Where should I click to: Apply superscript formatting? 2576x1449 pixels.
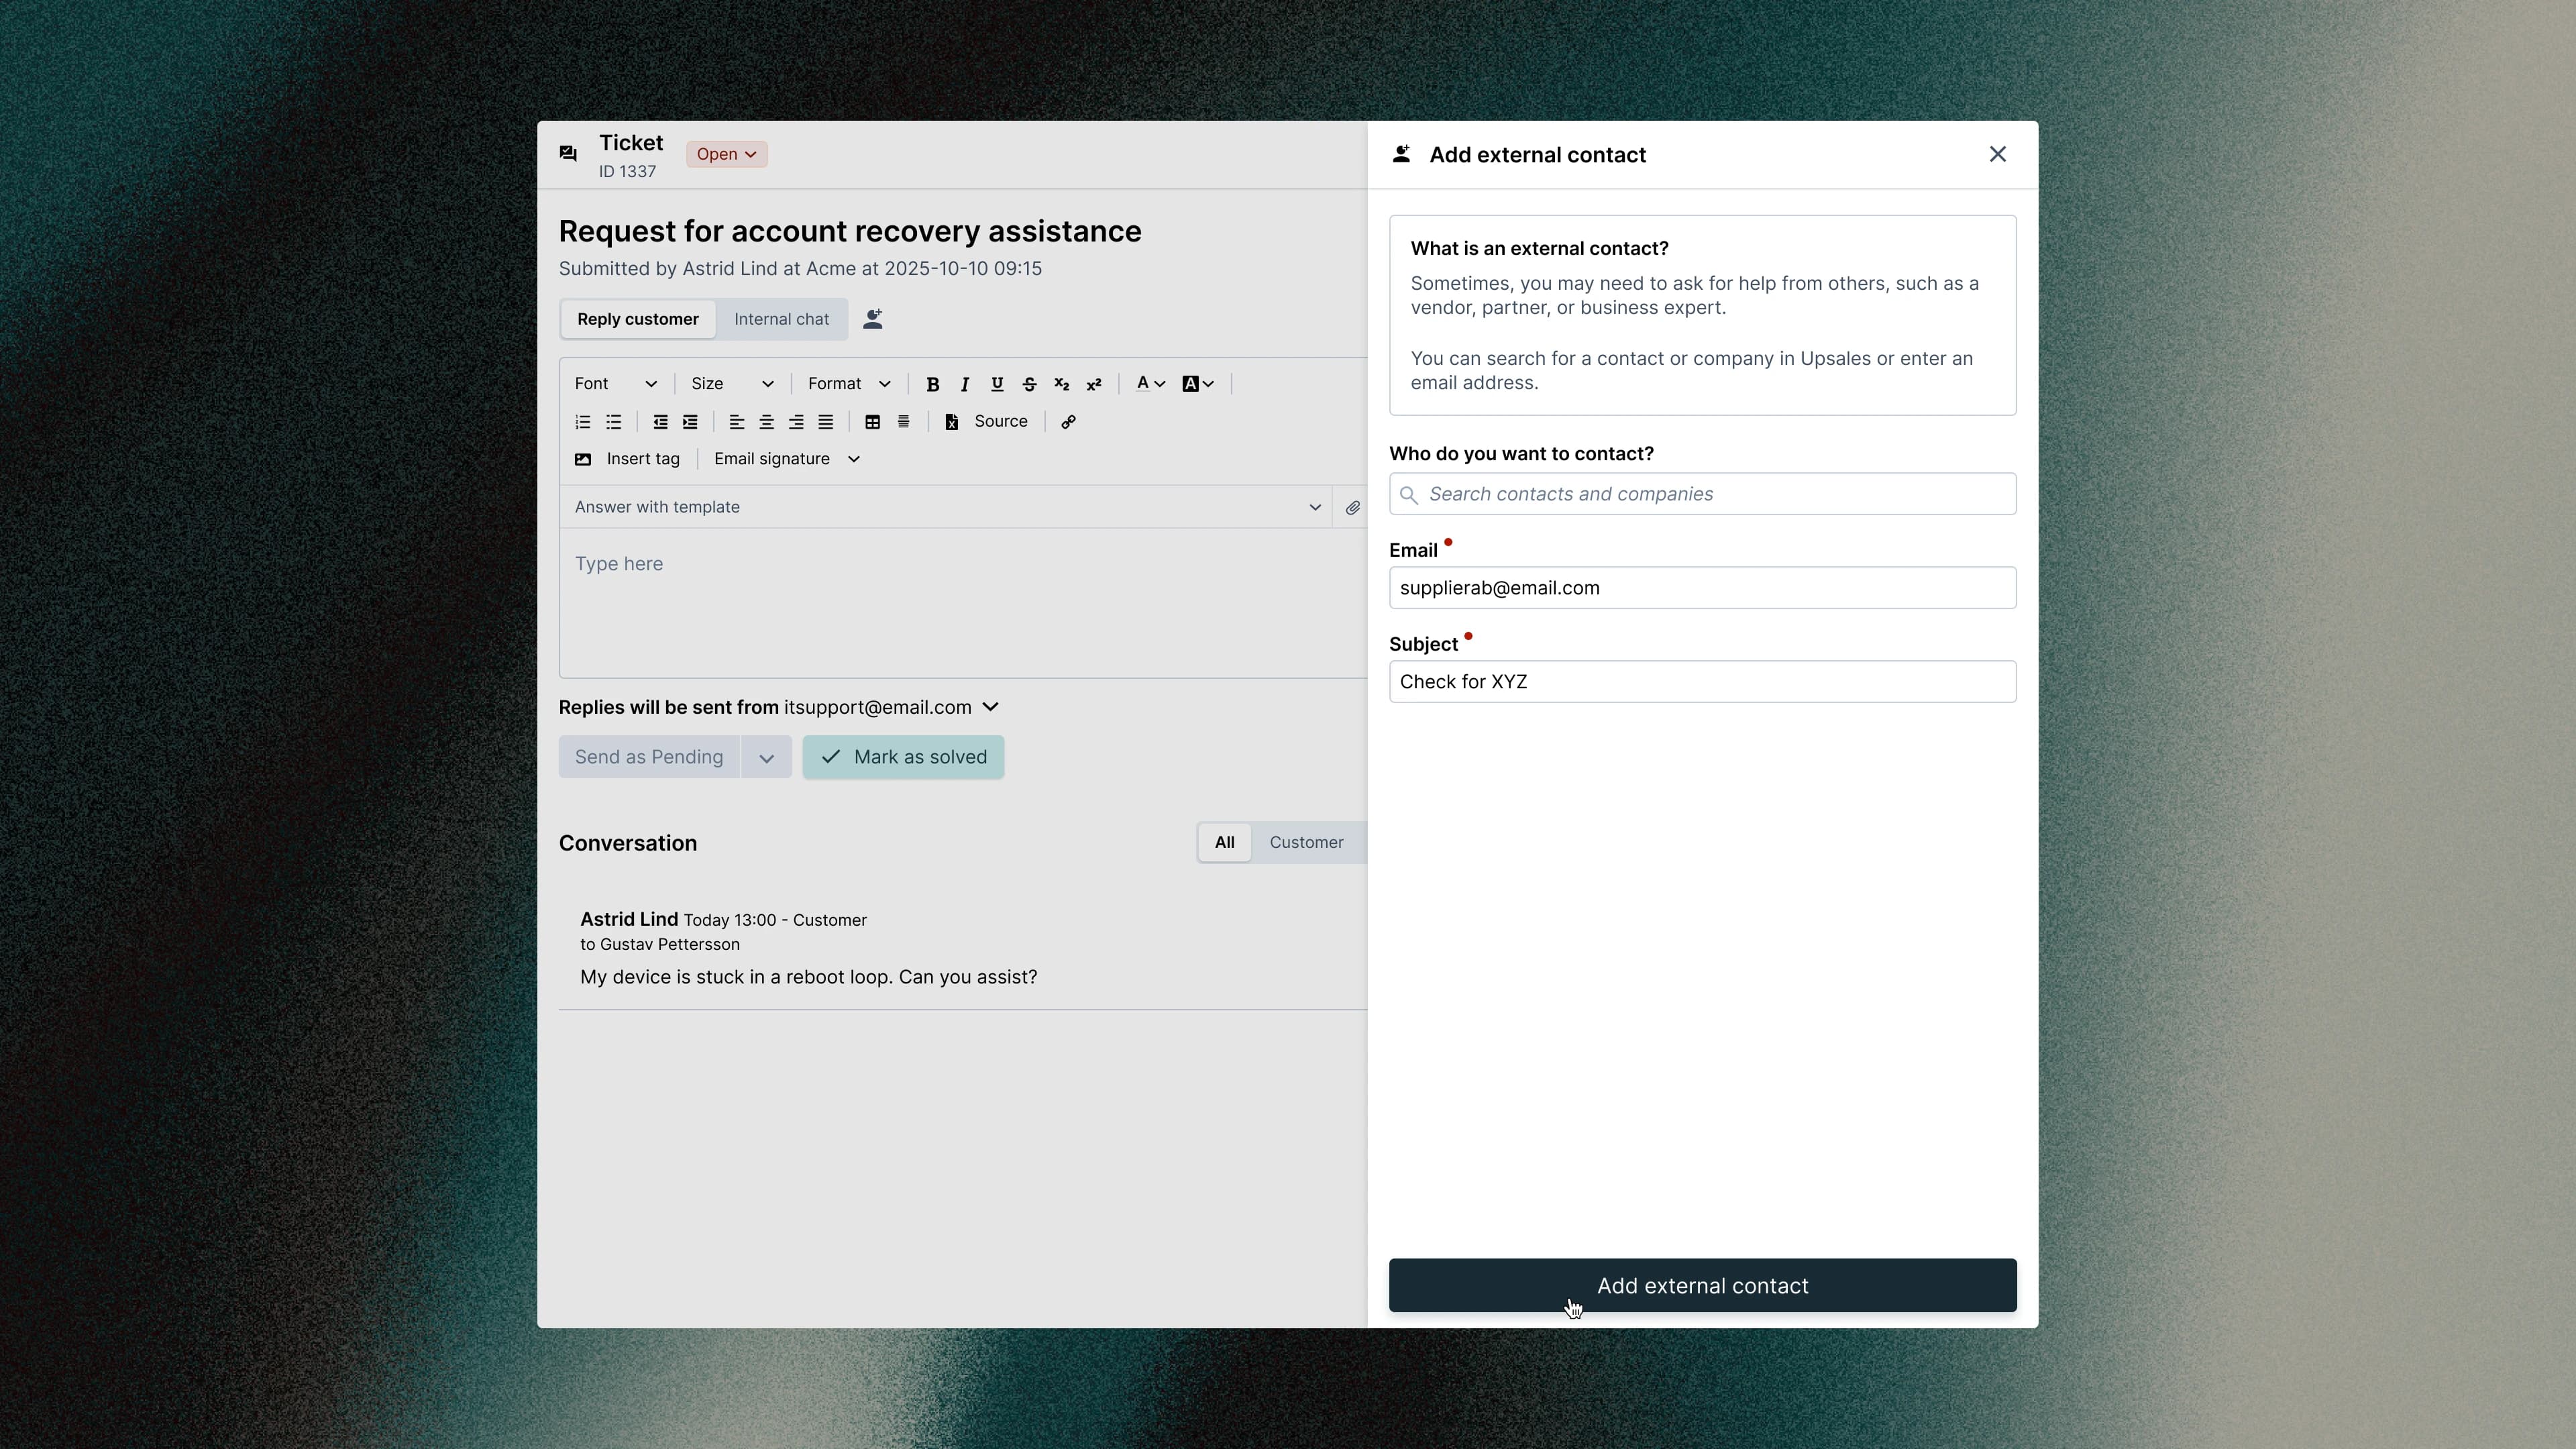point(1093,383)
